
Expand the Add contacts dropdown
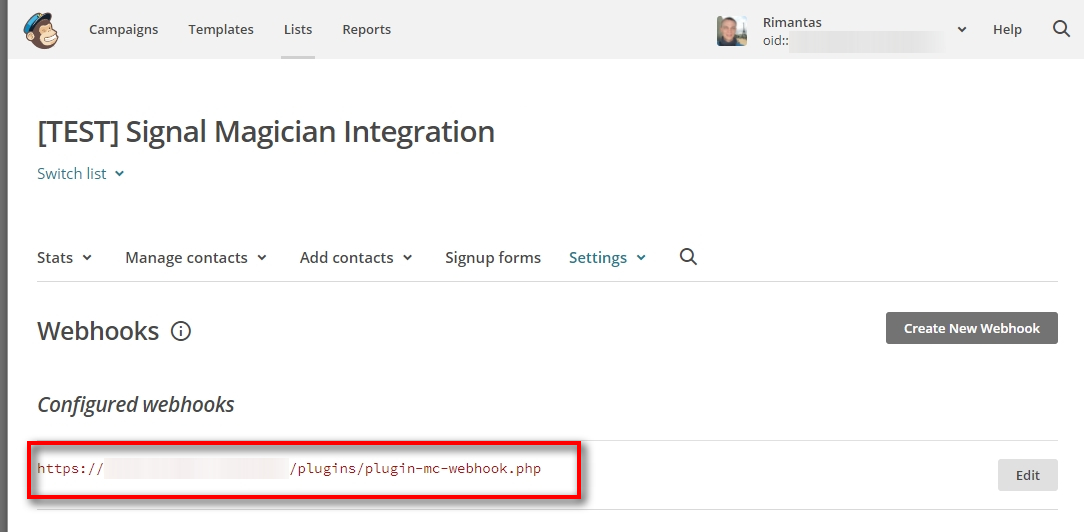coord(356,258)
